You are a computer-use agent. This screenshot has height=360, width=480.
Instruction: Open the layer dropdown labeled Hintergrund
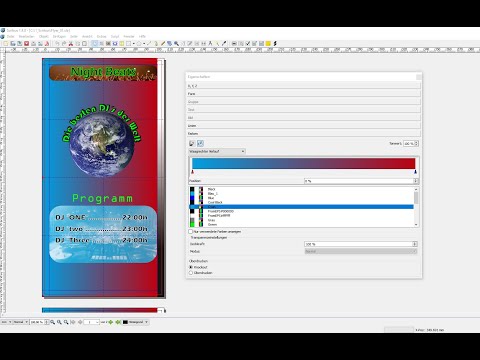[136, 322]
